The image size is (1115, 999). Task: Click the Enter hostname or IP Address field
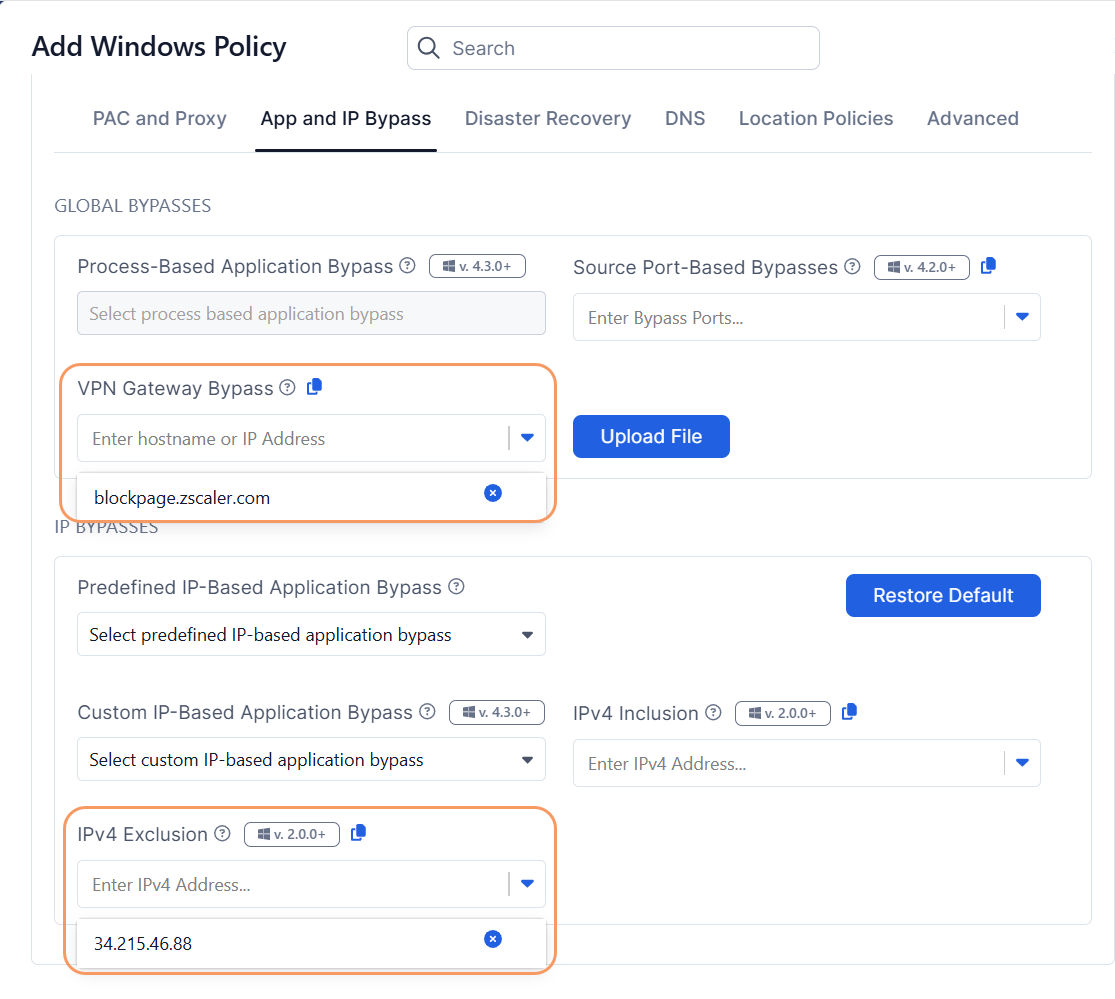[293, 438]
